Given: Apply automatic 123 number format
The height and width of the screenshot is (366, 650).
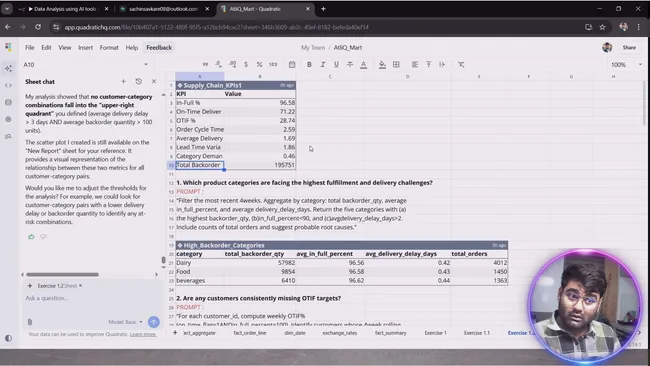Looking at the screenshot, I should [273, 65].
